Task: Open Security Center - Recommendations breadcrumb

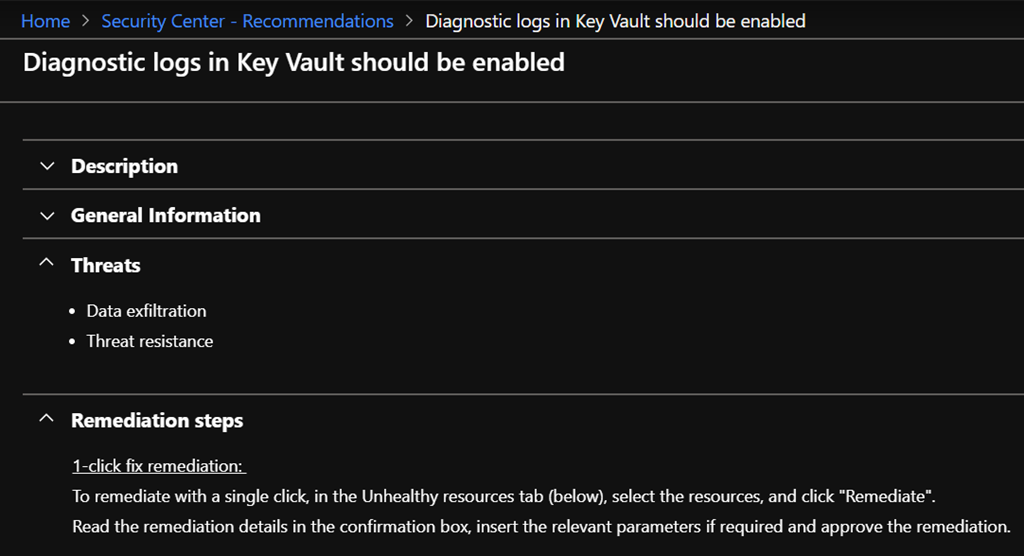Action: [247, 21]
